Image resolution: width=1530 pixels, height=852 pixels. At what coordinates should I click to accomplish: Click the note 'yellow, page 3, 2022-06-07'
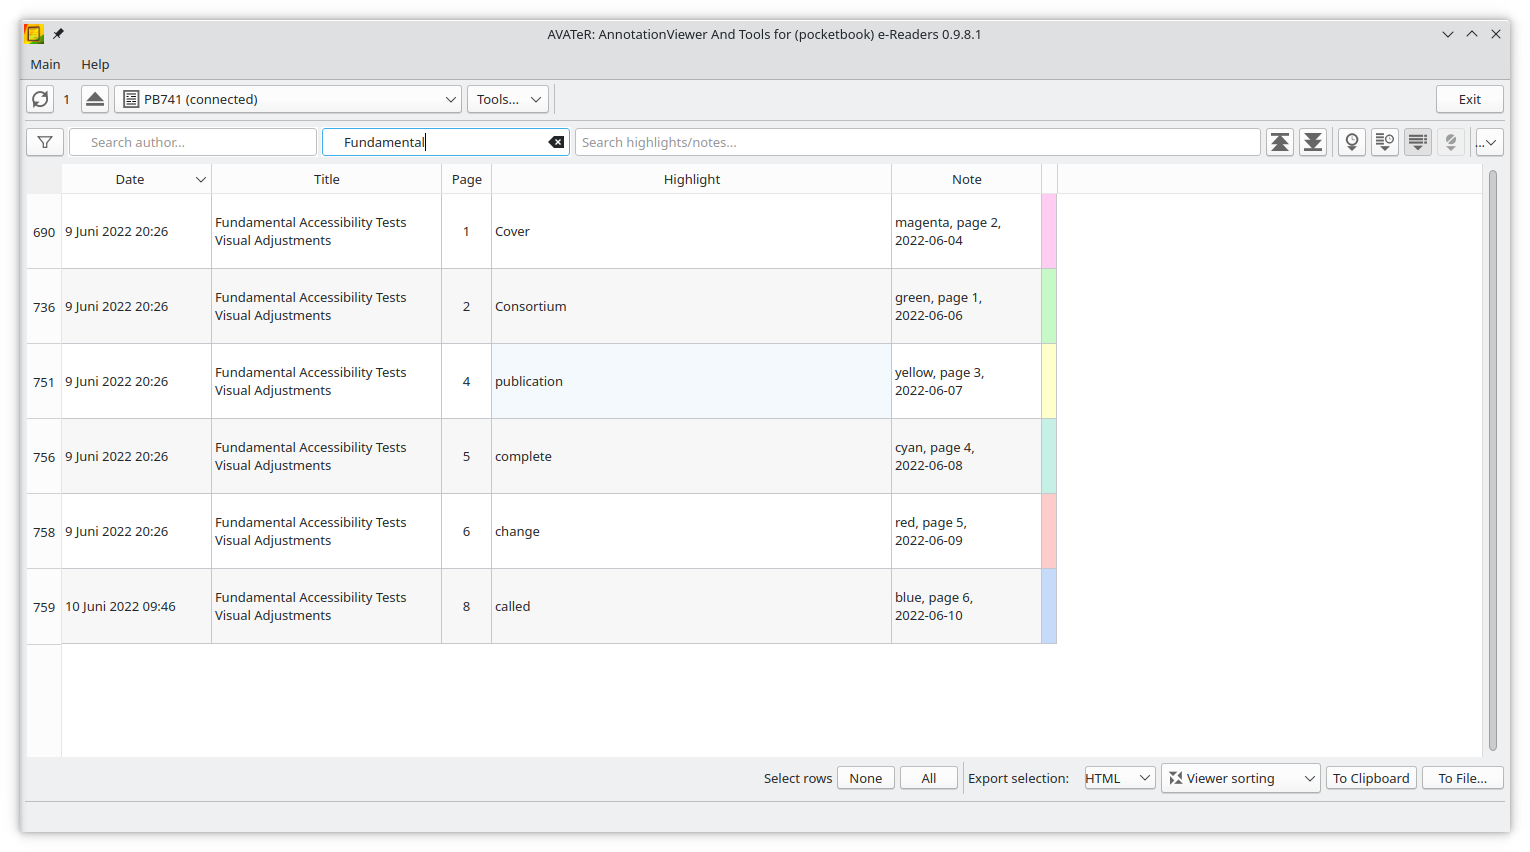(966, 381)
